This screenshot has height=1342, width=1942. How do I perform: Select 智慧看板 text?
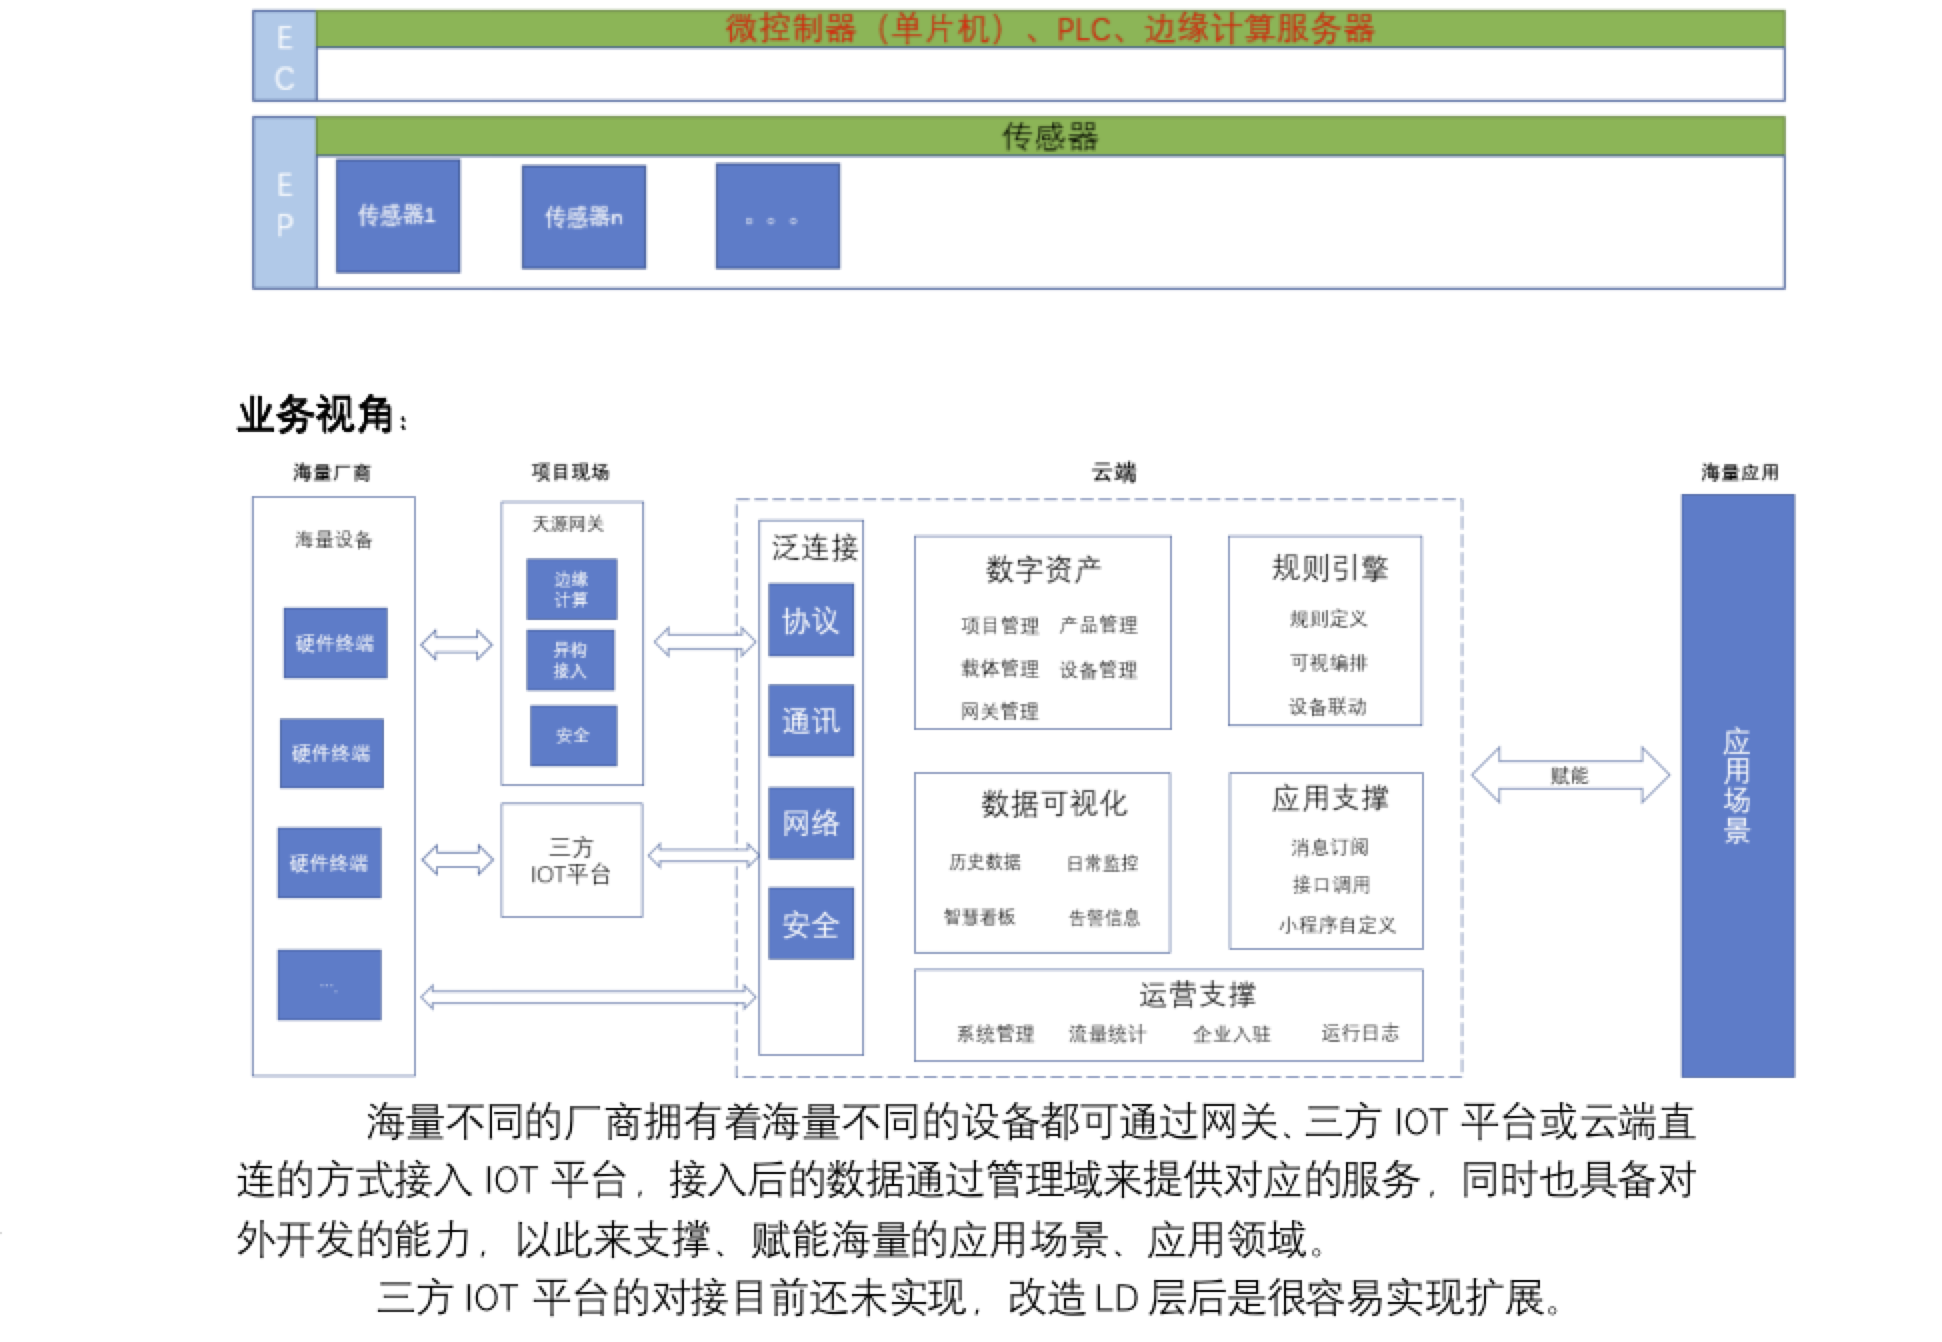pyautogui.click(x=979, y=917)
